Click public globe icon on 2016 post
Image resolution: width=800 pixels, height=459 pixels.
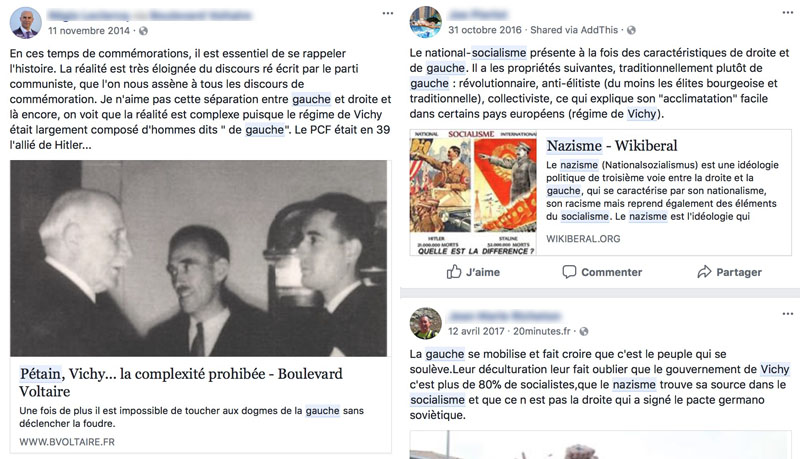point(631,30)
